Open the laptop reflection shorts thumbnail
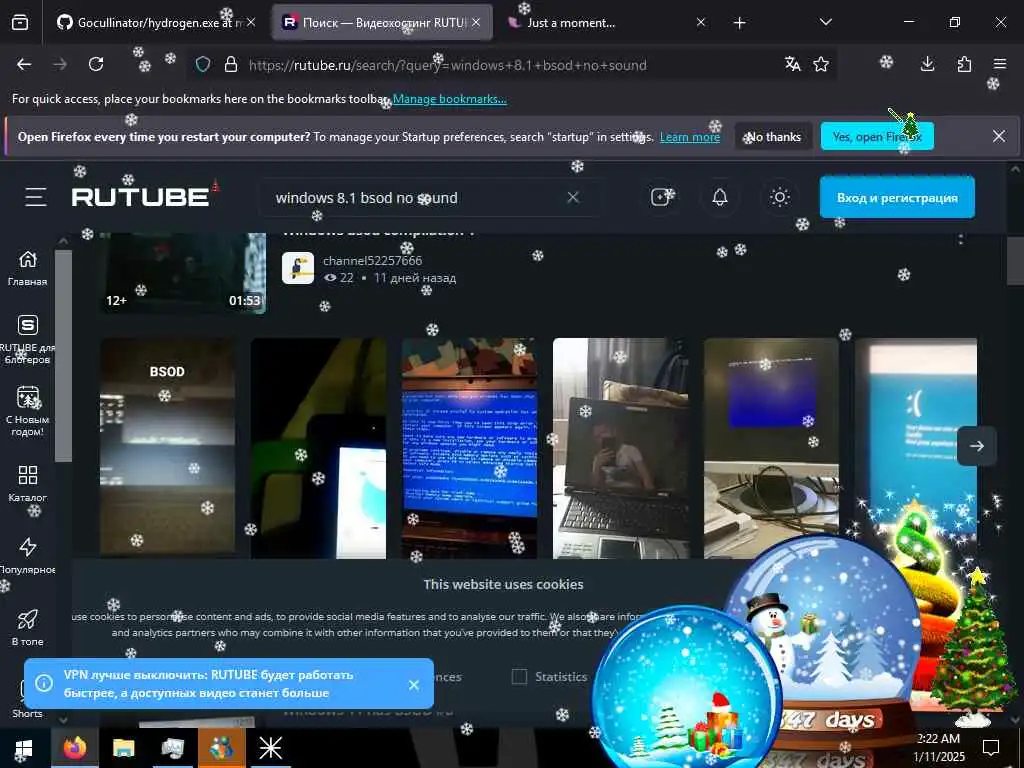Viewport: 1024px width, 768px height. [x=620, y=448]
